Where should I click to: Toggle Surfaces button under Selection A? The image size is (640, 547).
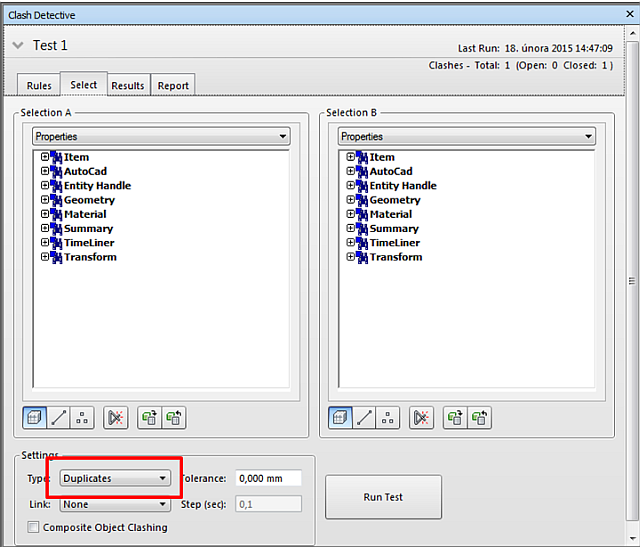click(x=35, y=418)
